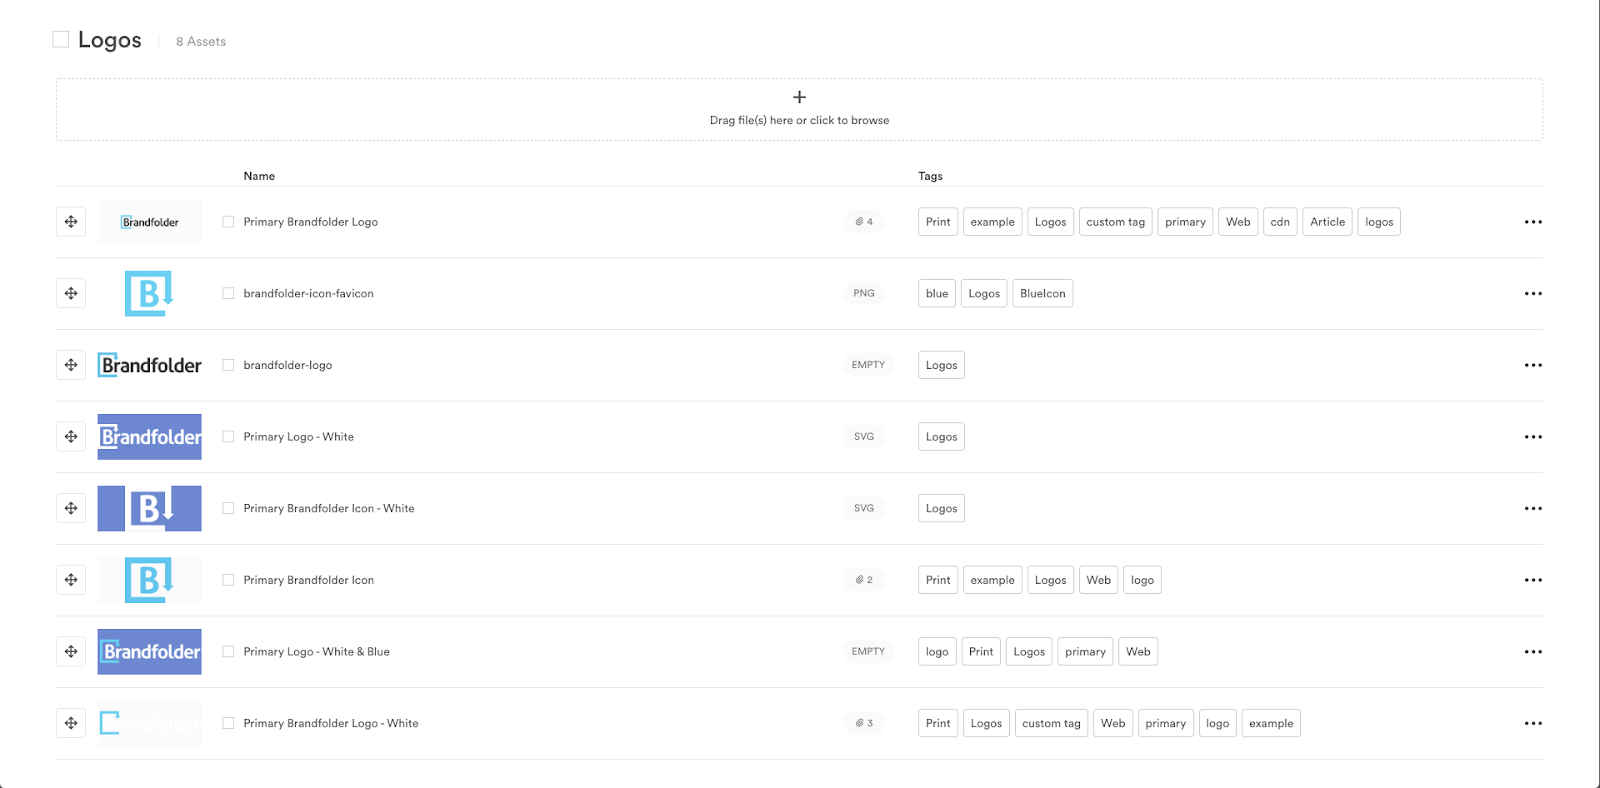Open more options for brandfolder-icon-favicon
This screenshot has width=1600, height=788.
[1533, 294]
